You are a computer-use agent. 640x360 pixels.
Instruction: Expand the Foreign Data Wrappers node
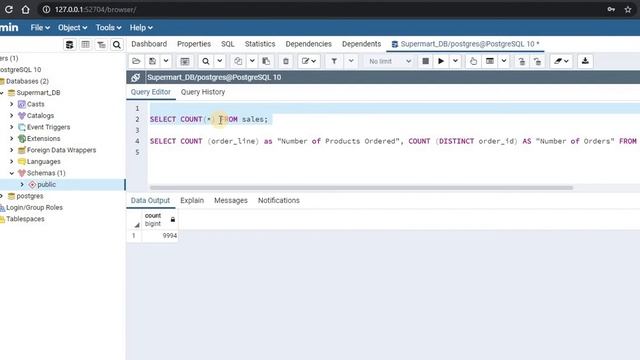pyautogui.click(x=11, y=150)
